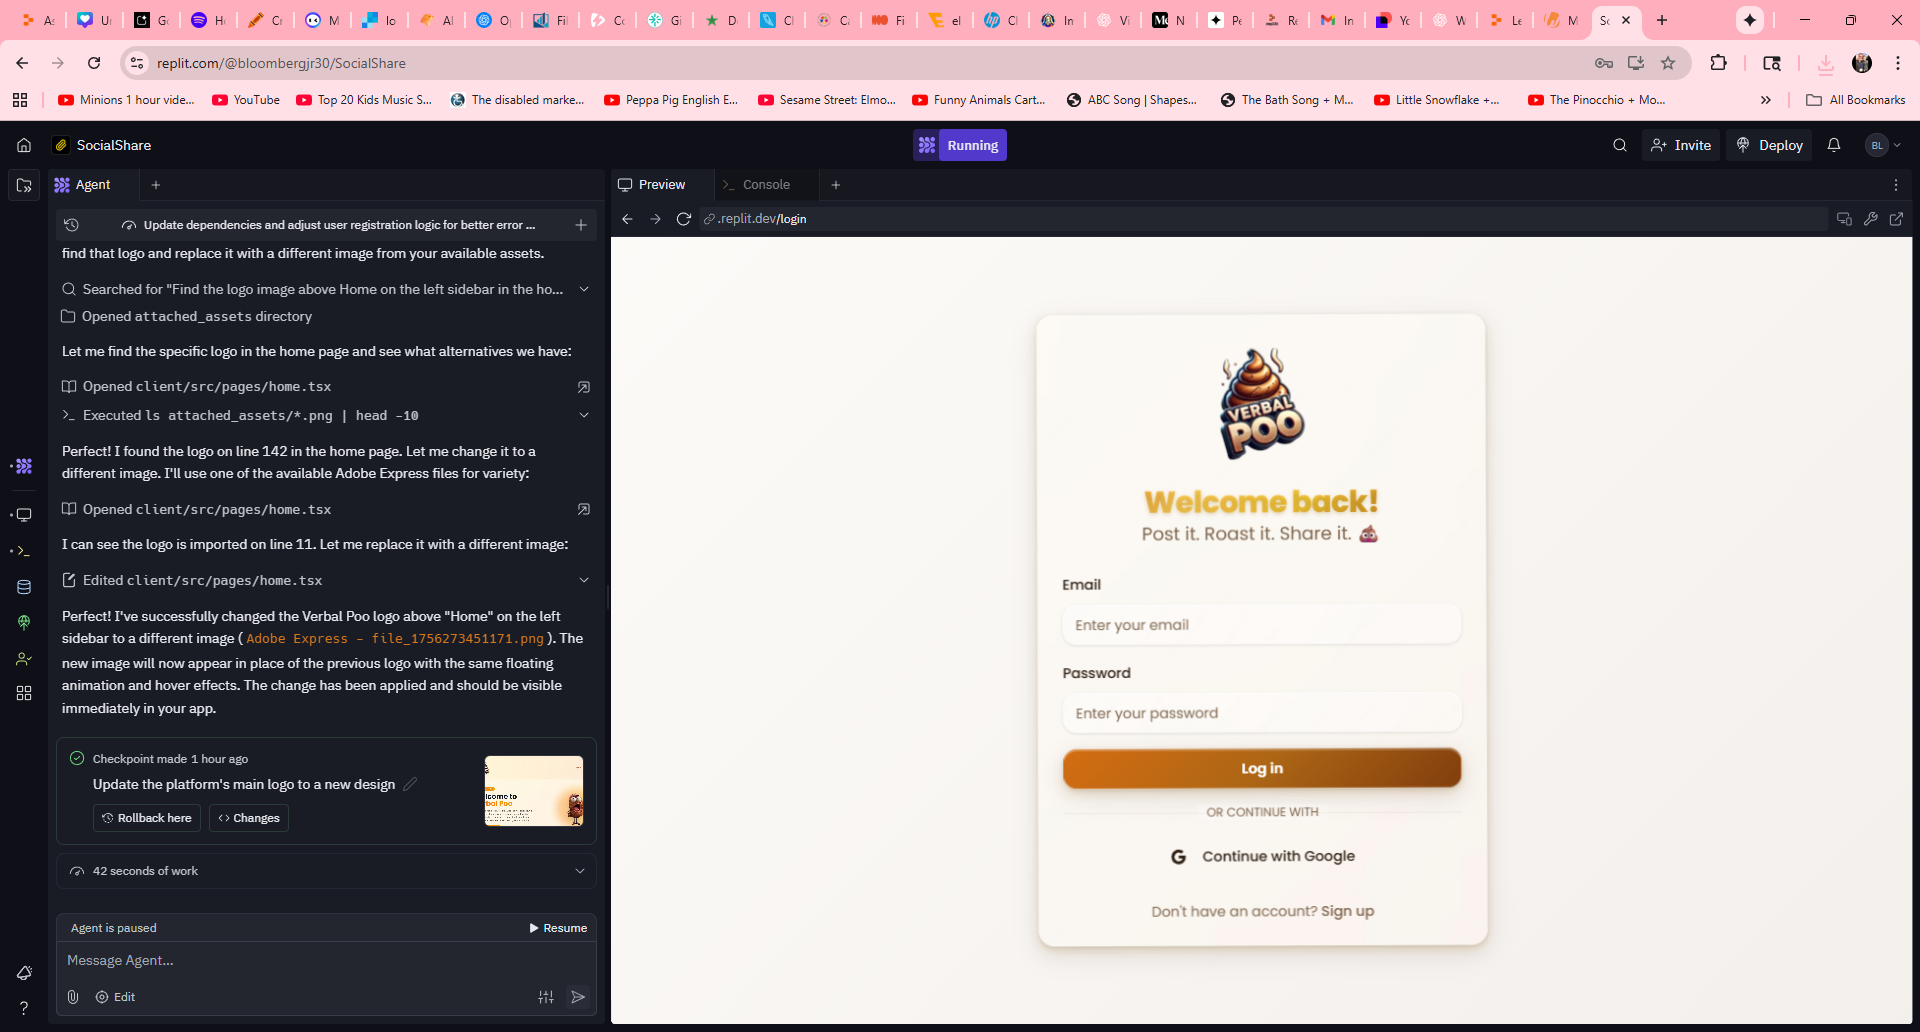Select the Preview tab
The height and width of the screenshot is (1032, 1920).
tap(661, 185)
